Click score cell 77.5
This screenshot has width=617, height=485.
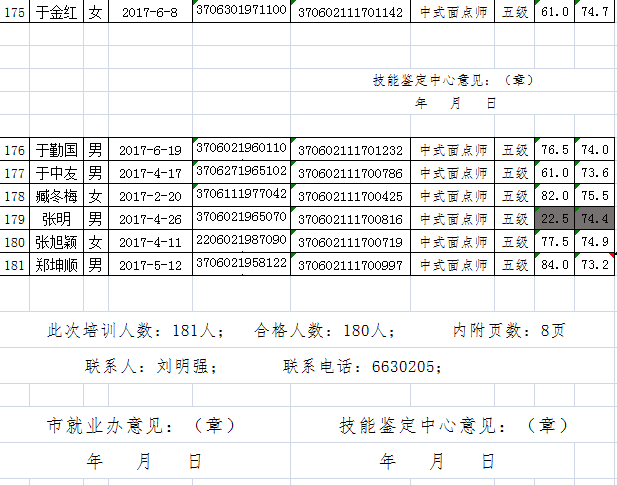point(554,242)
